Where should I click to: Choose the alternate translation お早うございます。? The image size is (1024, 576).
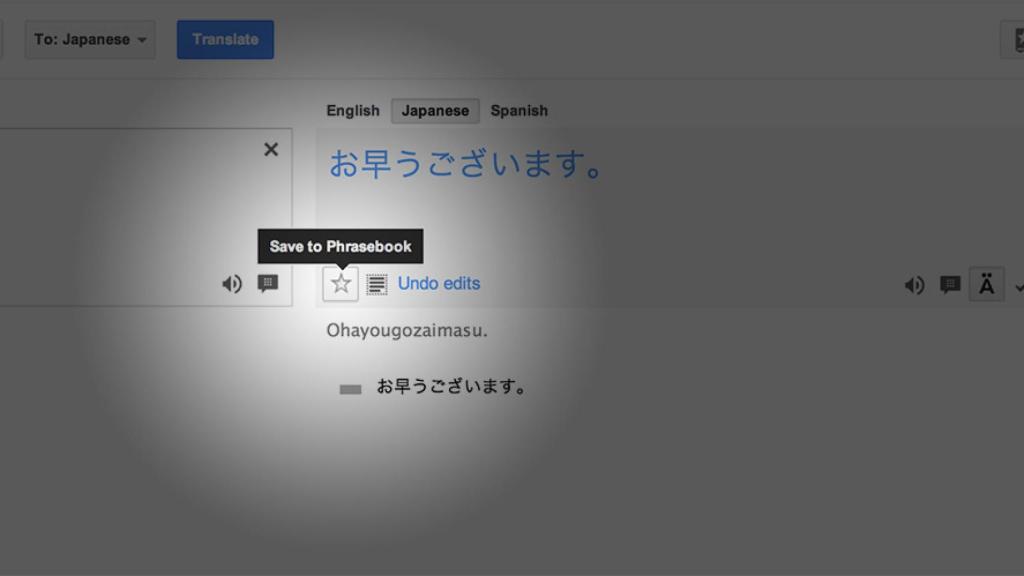(450, 387)
